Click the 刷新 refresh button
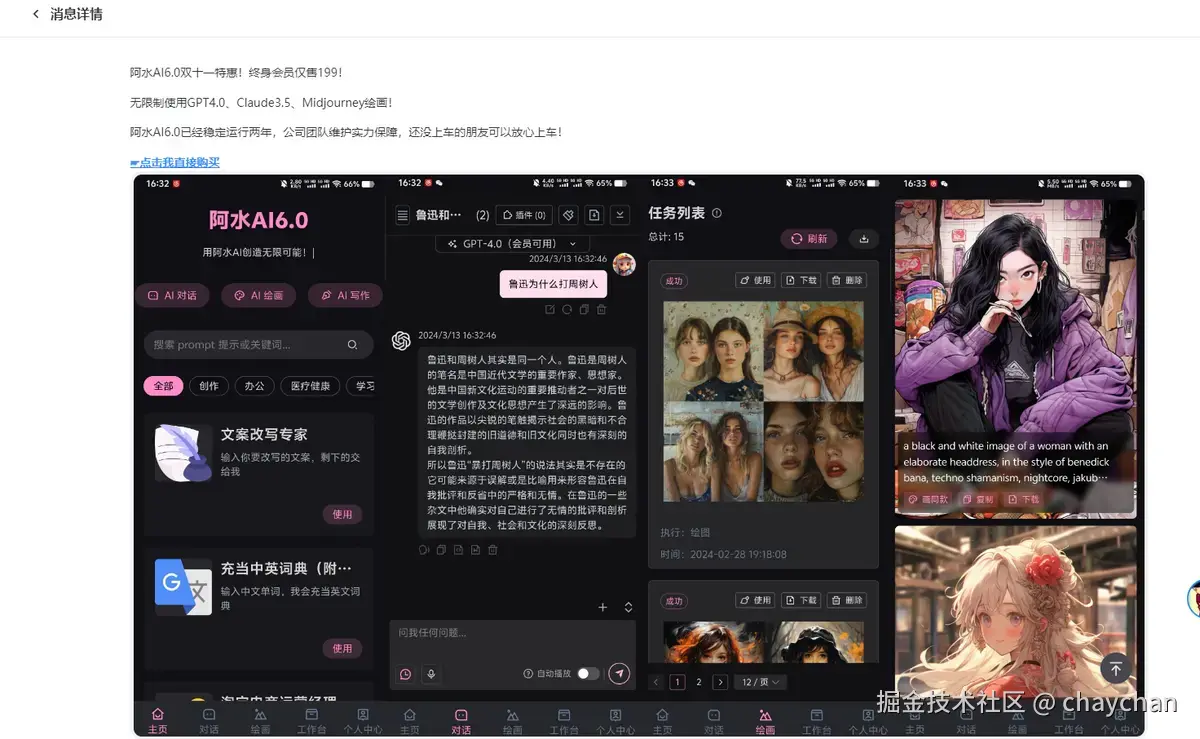Screen dimensions: 1200x739 [809, 239]
